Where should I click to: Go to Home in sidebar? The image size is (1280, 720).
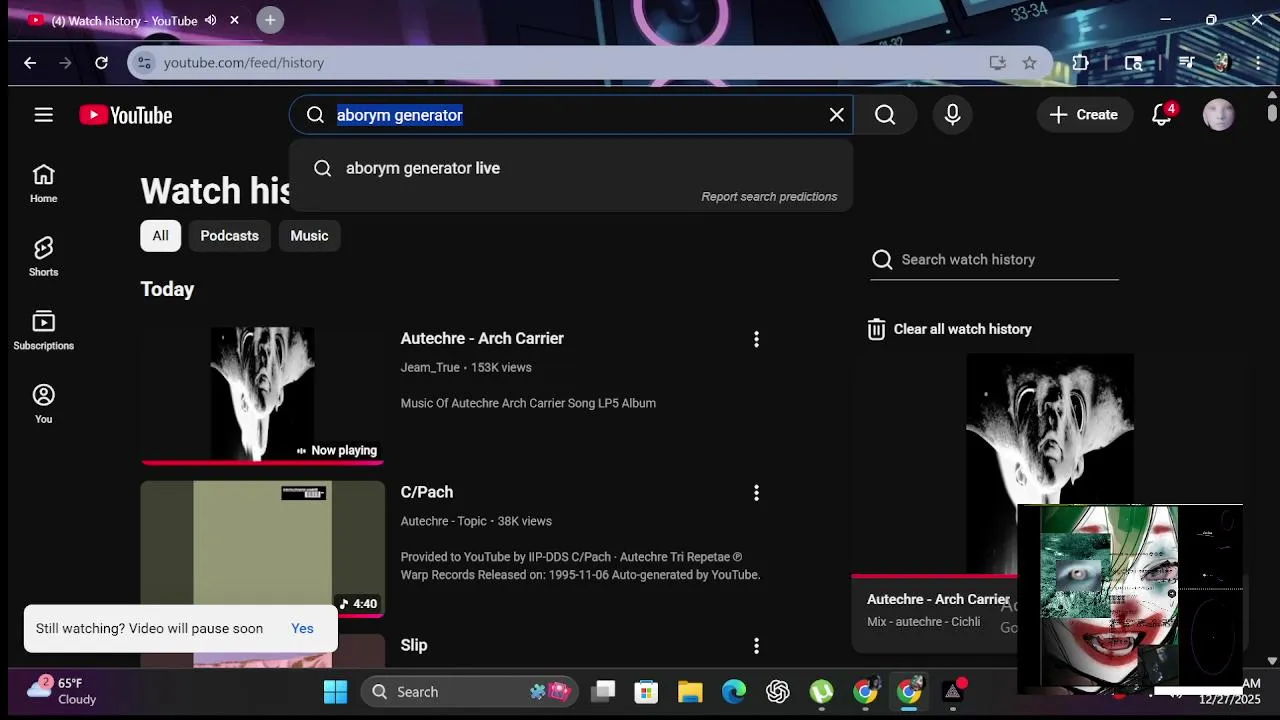coord(43,184)
